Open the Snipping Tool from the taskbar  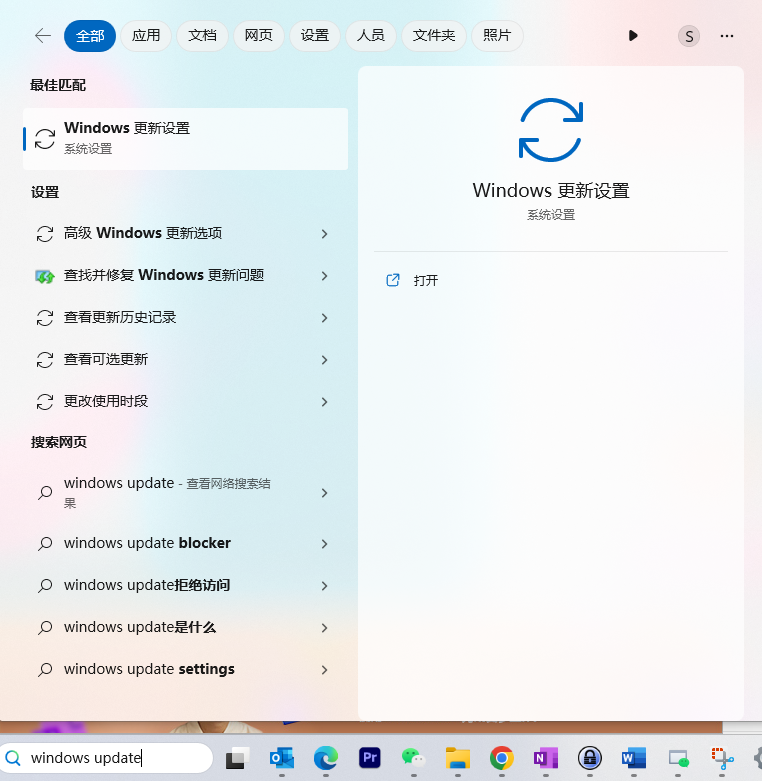pos(722,759)
